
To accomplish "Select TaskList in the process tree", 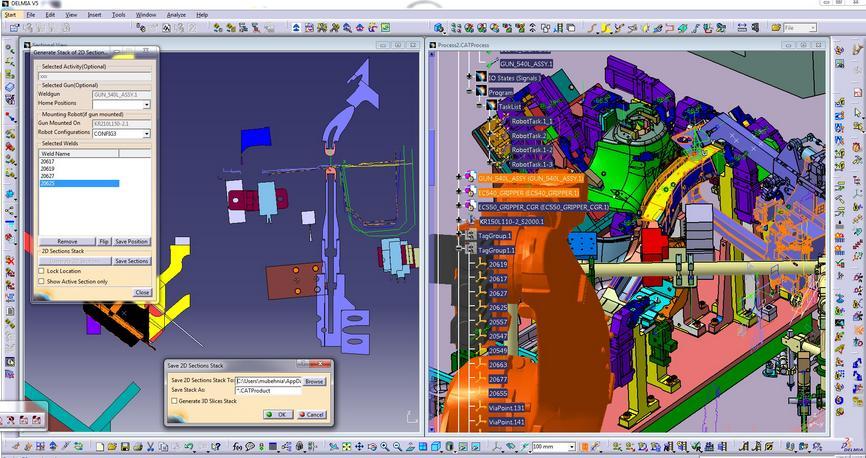I will [510, 106].
